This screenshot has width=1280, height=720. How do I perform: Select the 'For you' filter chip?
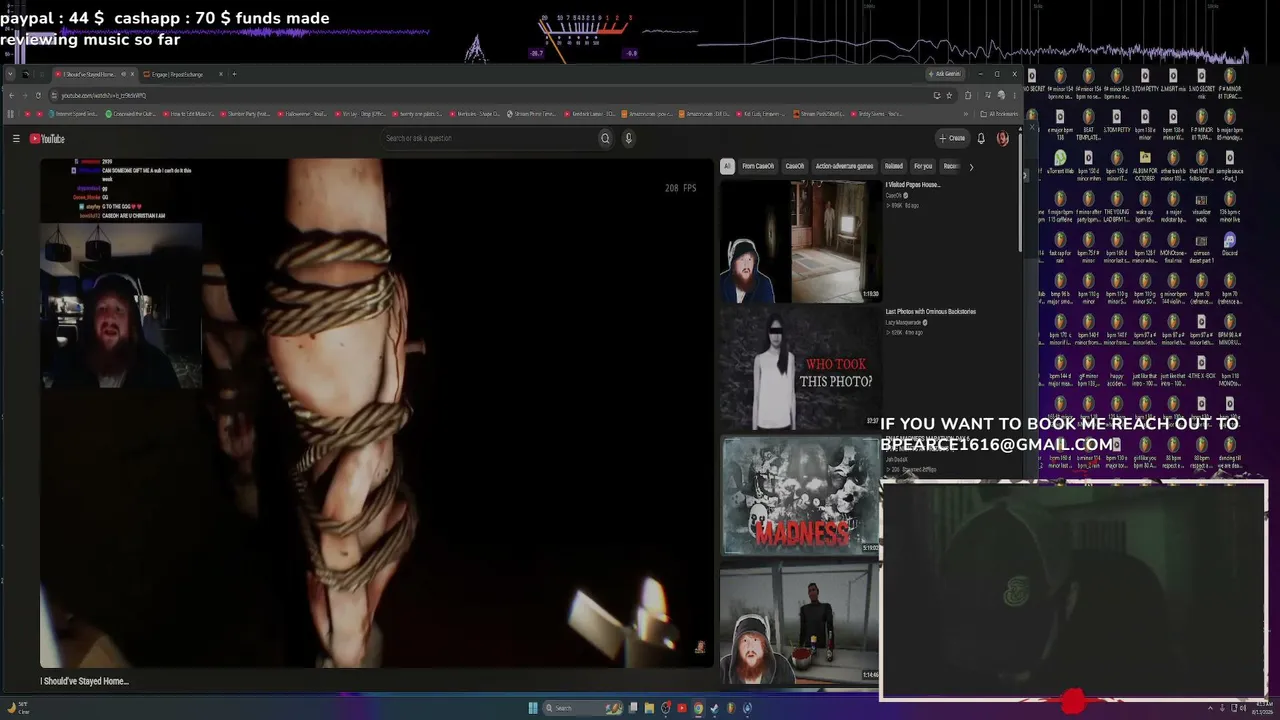point(923,166)
